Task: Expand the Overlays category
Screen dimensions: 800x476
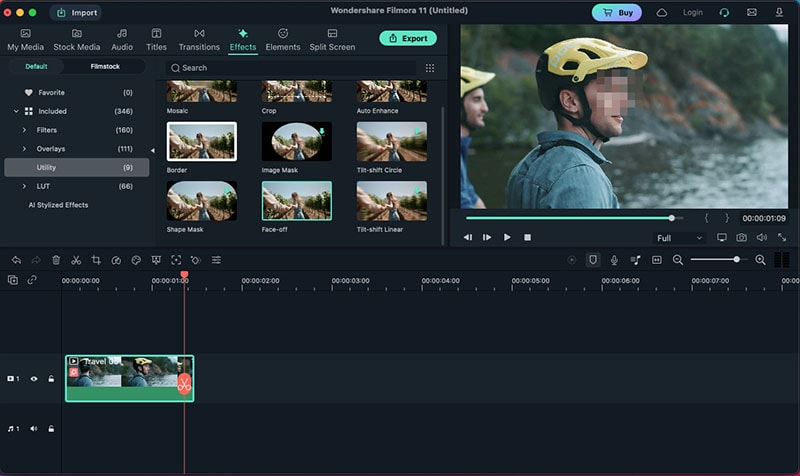Action: [x=24, y=149]
